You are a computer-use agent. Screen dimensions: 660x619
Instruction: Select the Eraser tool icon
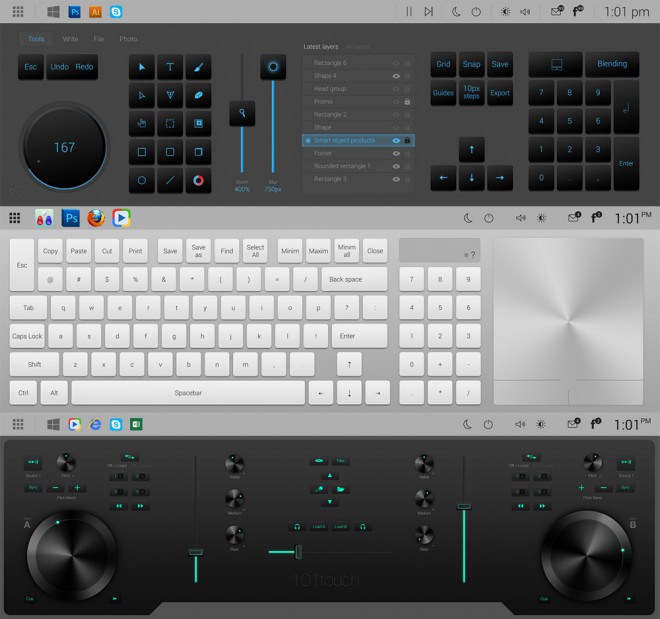pos(198,95)
